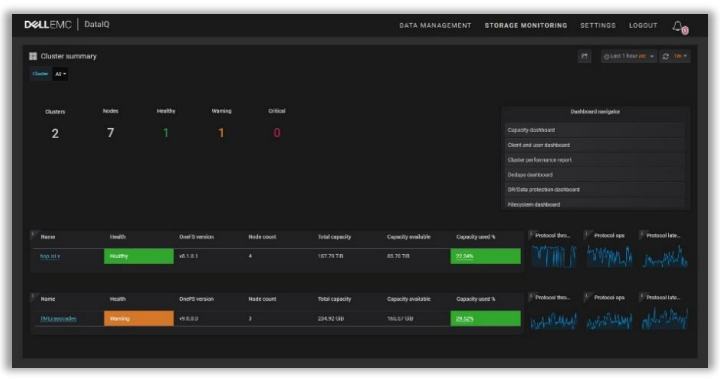Open the Dedupe dashboard link
This screenshot has width=720, height=380.
(595, 175)
